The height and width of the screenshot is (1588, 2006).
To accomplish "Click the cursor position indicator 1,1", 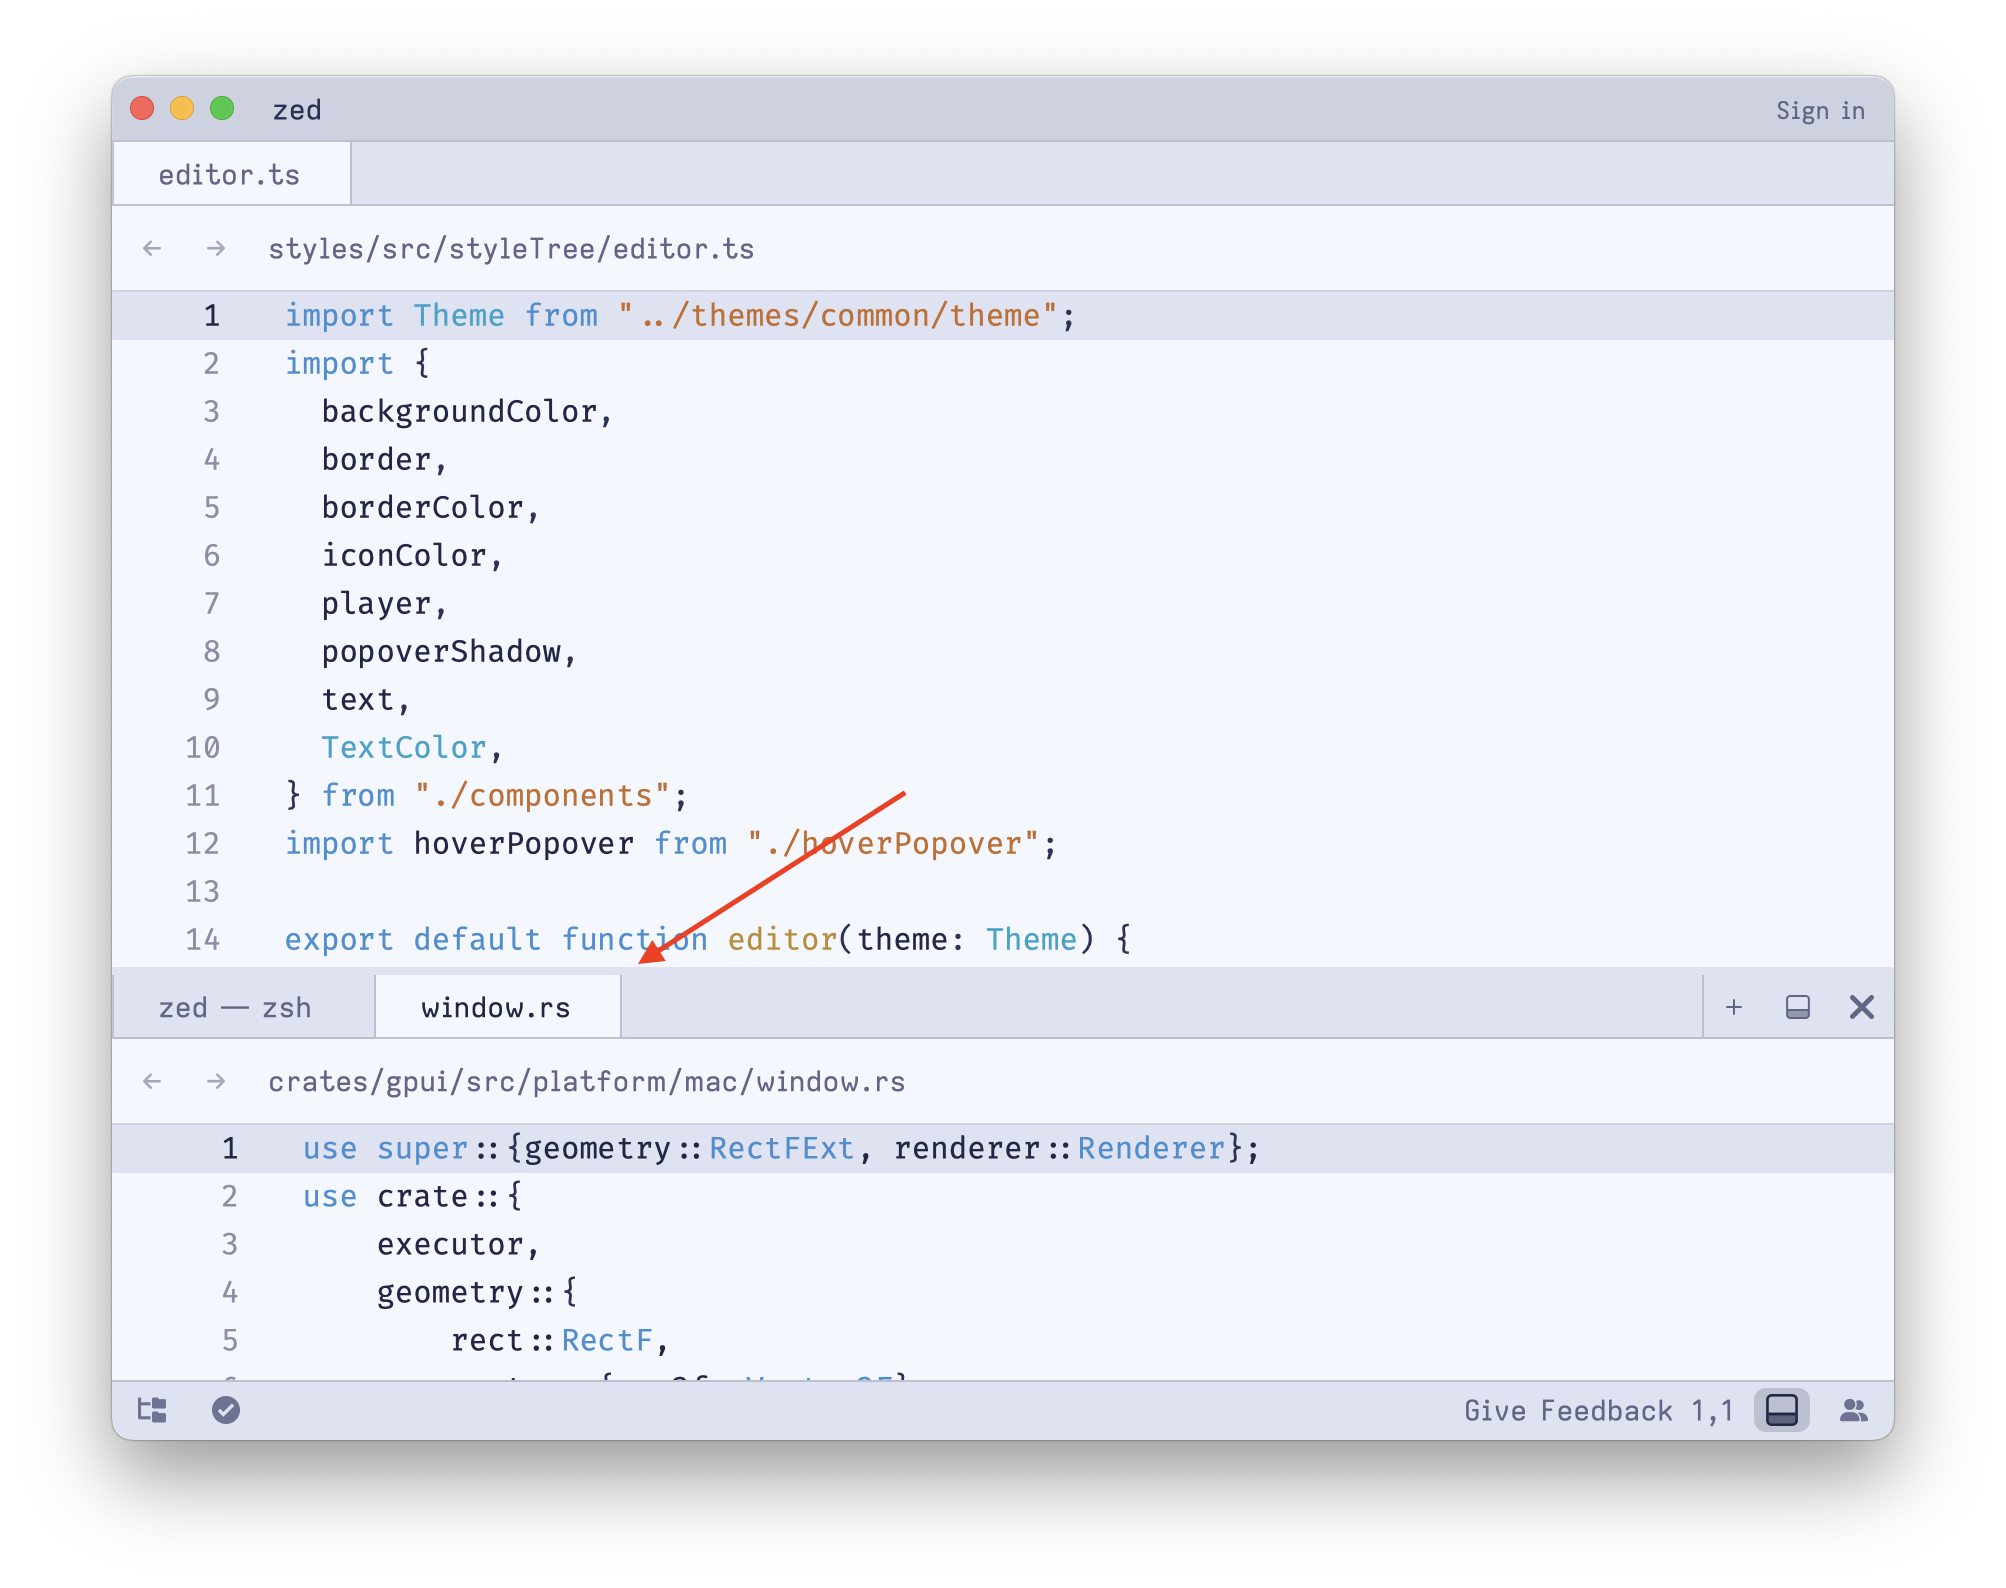I will pyautogui.click(x=1712, y=1410).
